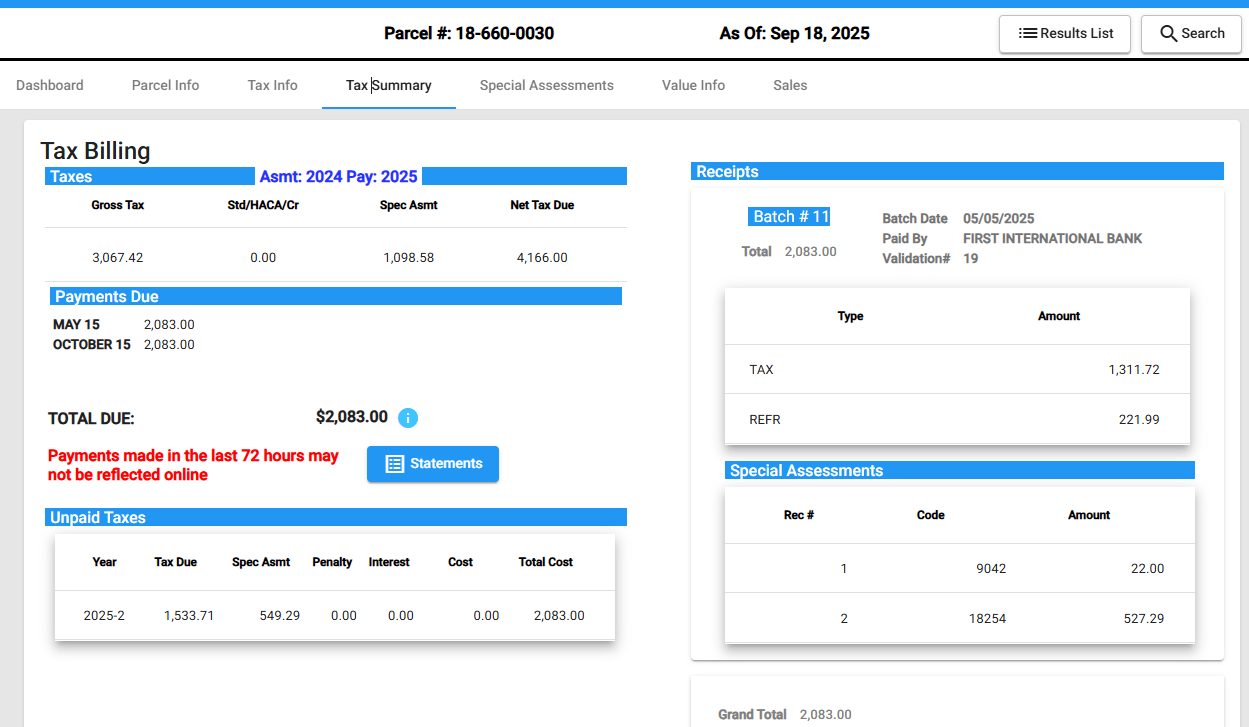Click the TAX row in receipts table
The width and height of the screenshot is (1249, 727).
tap(956, 370)
